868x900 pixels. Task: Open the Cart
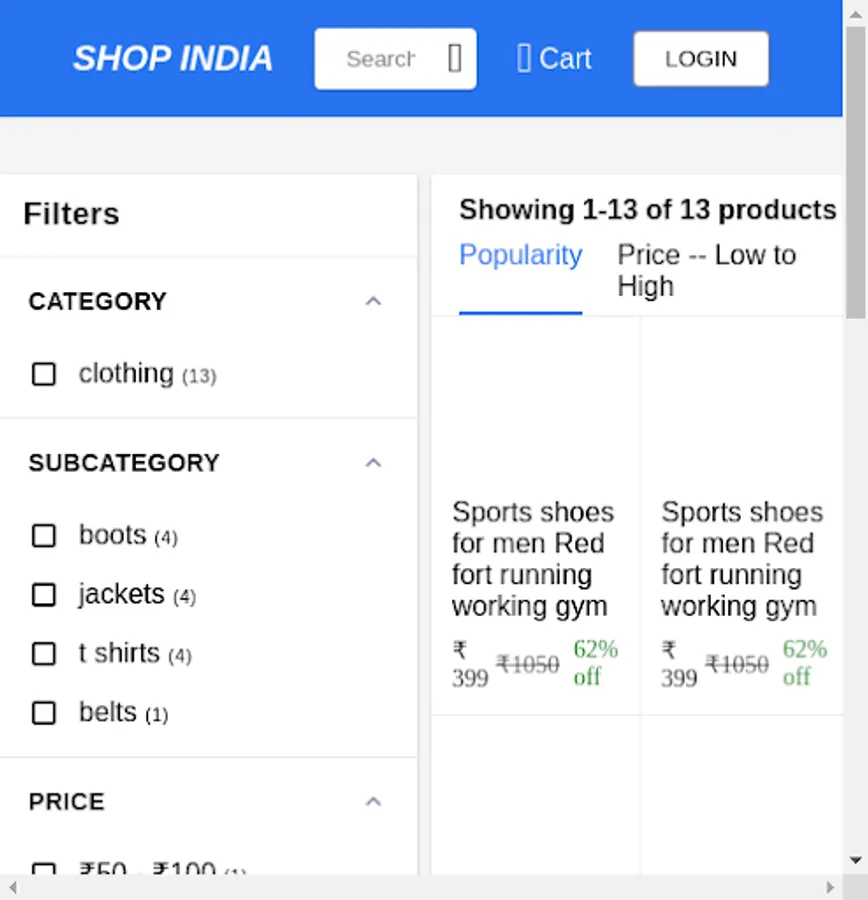click(x=553, y=58)
